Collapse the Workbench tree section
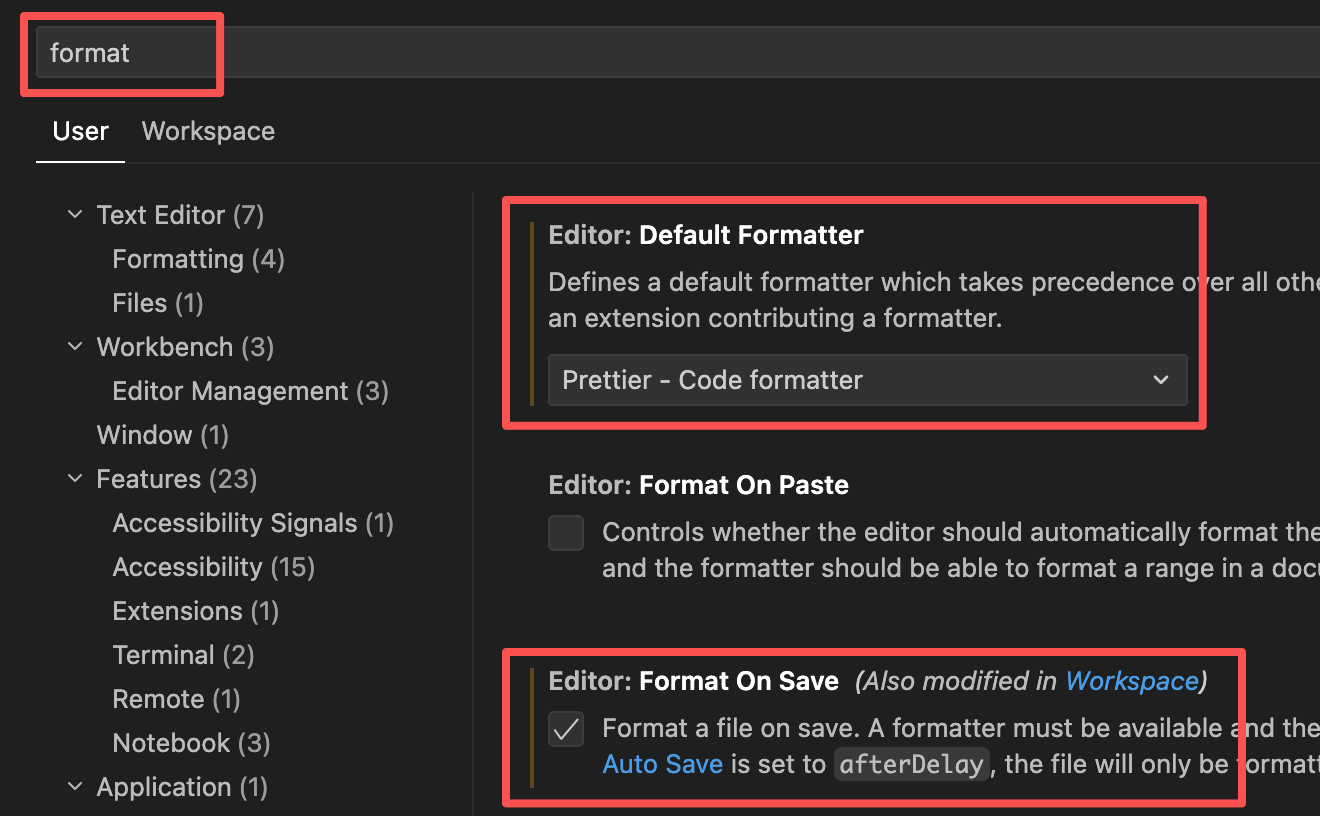The height and width of the screenshot is (816, 1320). (75, 347)
